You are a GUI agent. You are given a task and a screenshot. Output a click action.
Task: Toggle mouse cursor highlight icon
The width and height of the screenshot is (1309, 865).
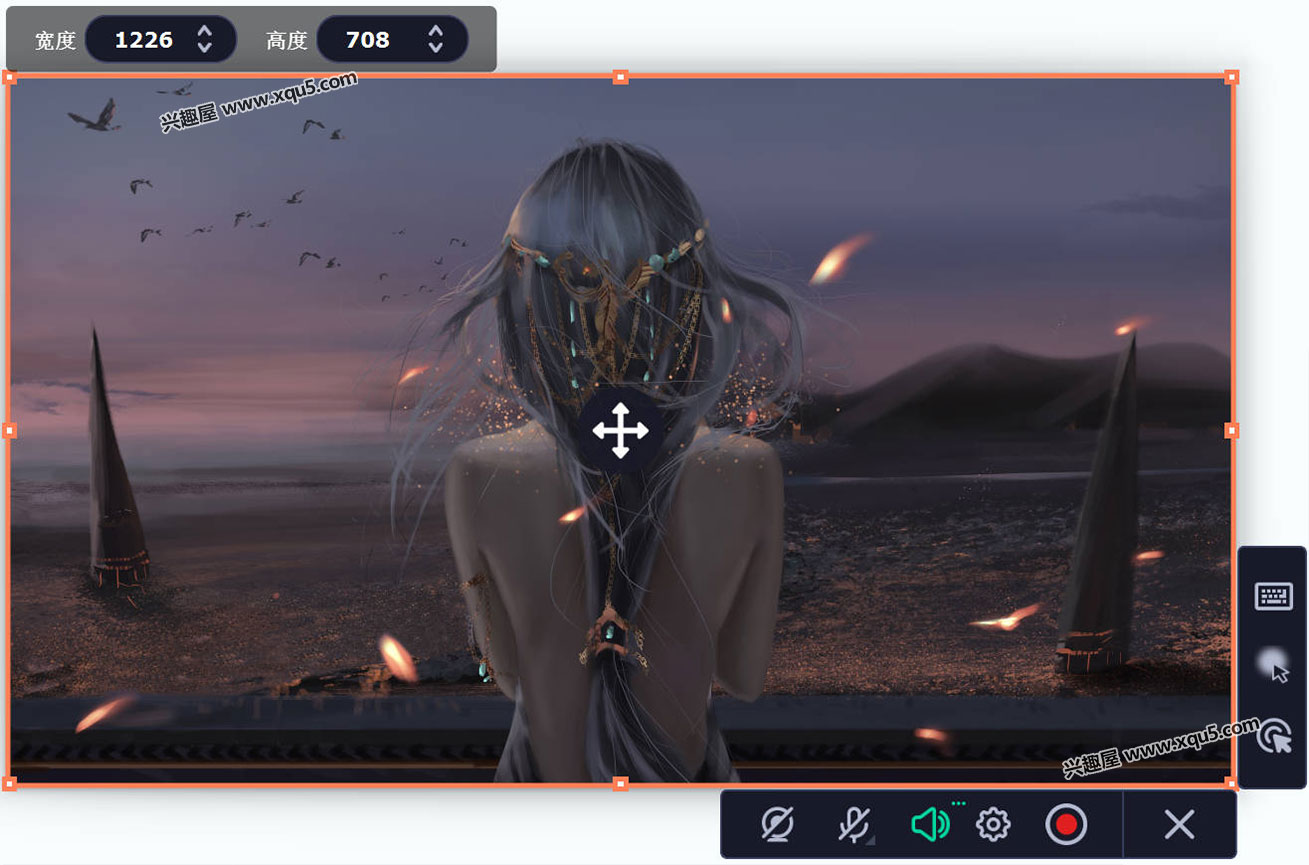point(1273,665)
